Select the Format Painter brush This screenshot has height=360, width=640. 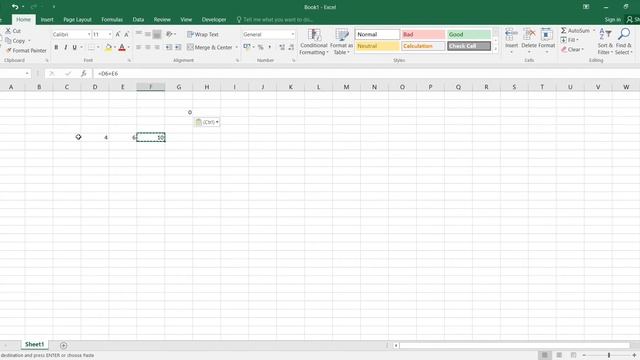click(x=9, y=50)
